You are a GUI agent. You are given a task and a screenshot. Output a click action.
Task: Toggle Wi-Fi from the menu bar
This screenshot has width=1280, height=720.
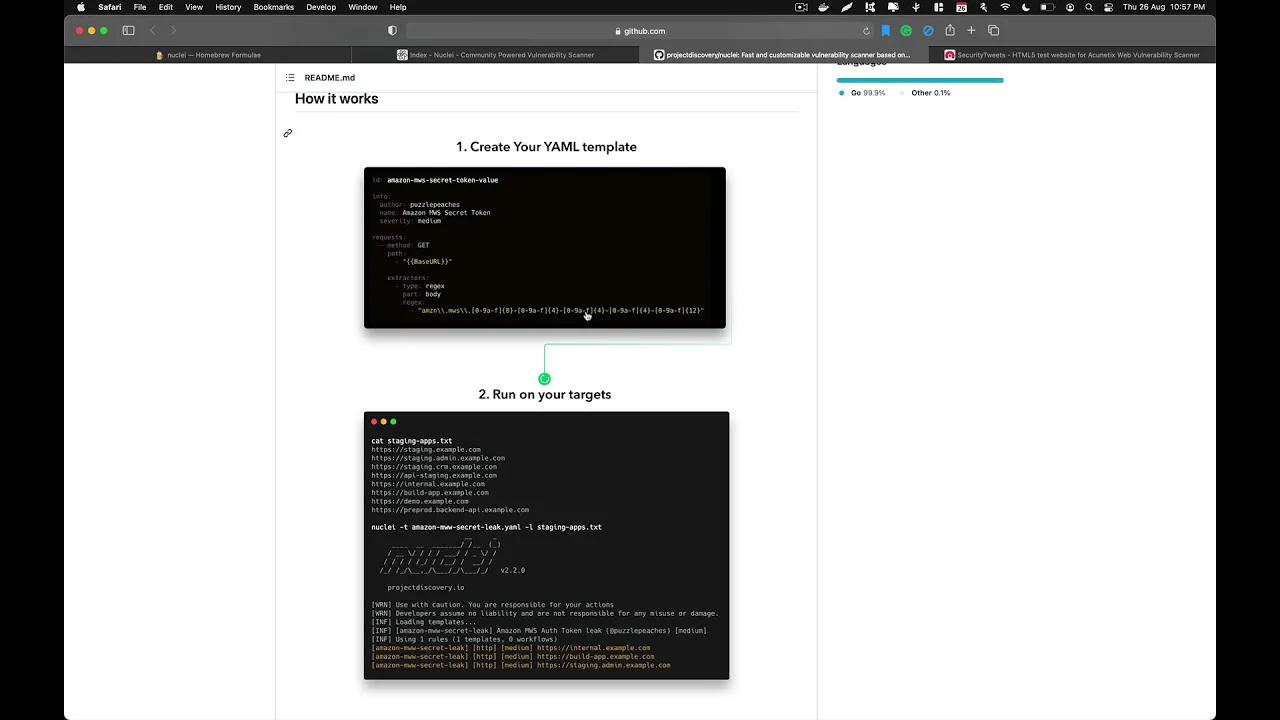(1006, 7)
